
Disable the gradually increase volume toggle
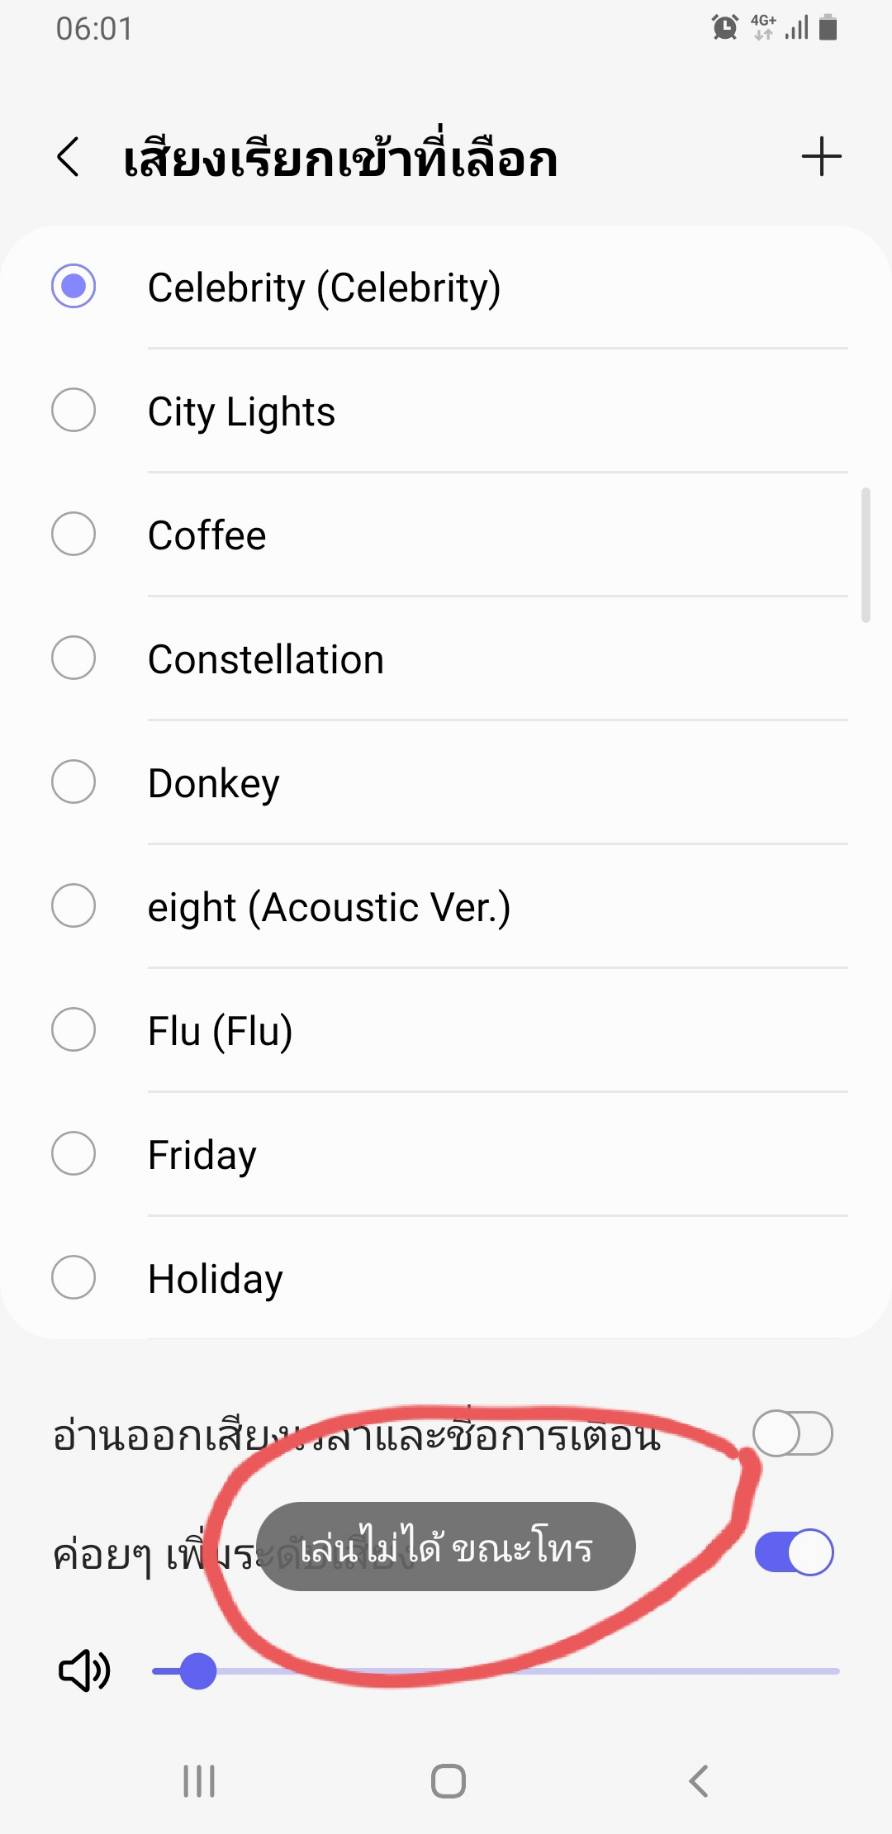(794, 1553)
